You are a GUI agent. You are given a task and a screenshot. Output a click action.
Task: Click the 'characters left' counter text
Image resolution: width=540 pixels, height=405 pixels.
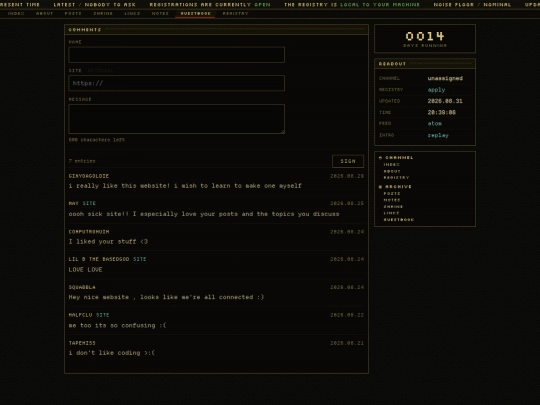coord(96,140)
